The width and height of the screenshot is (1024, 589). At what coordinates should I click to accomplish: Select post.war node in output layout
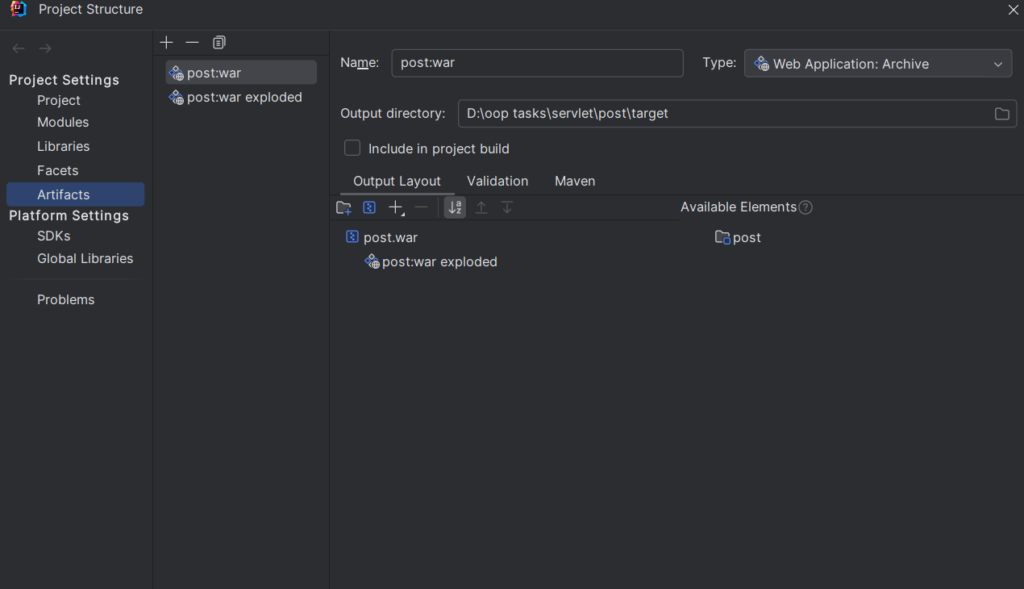[x=390, y=238]
